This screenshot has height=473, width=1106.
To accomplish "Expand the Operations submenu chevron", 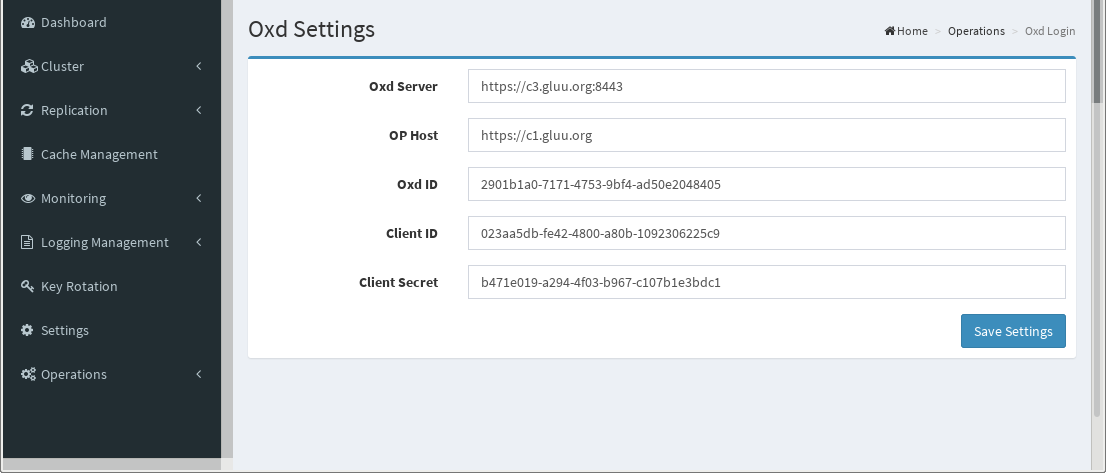I will click(x=199, y=374).
